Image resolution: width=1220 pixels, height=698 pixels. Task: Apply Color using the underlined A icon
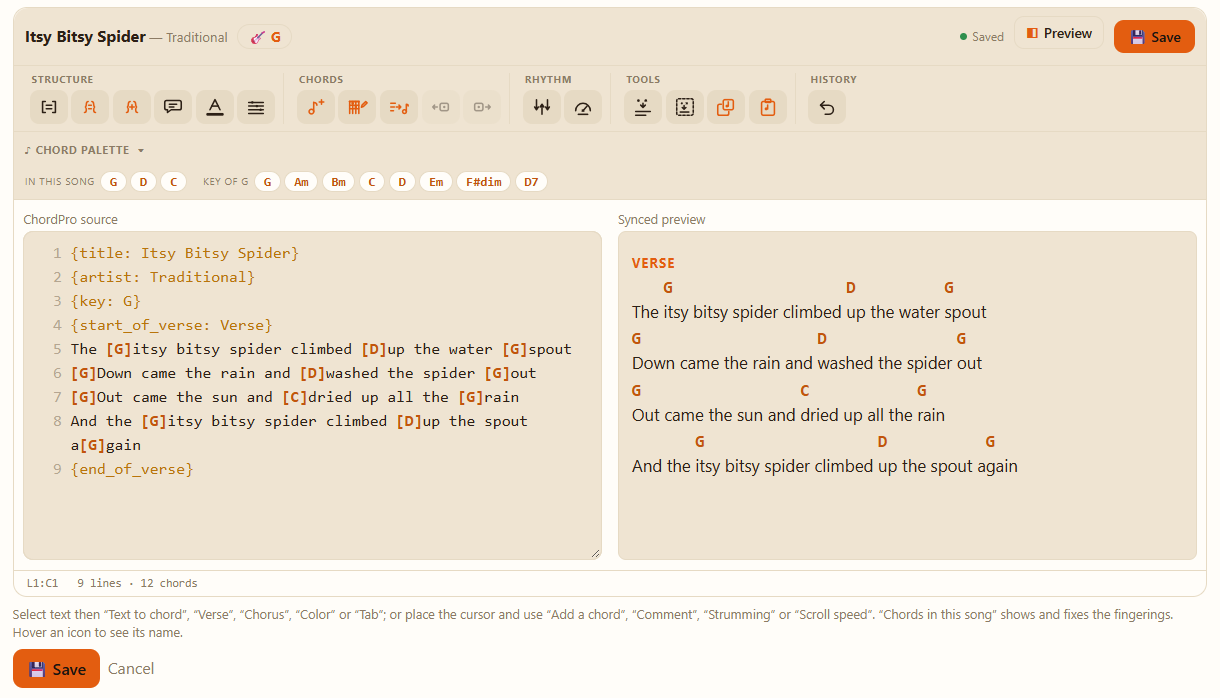214,107
